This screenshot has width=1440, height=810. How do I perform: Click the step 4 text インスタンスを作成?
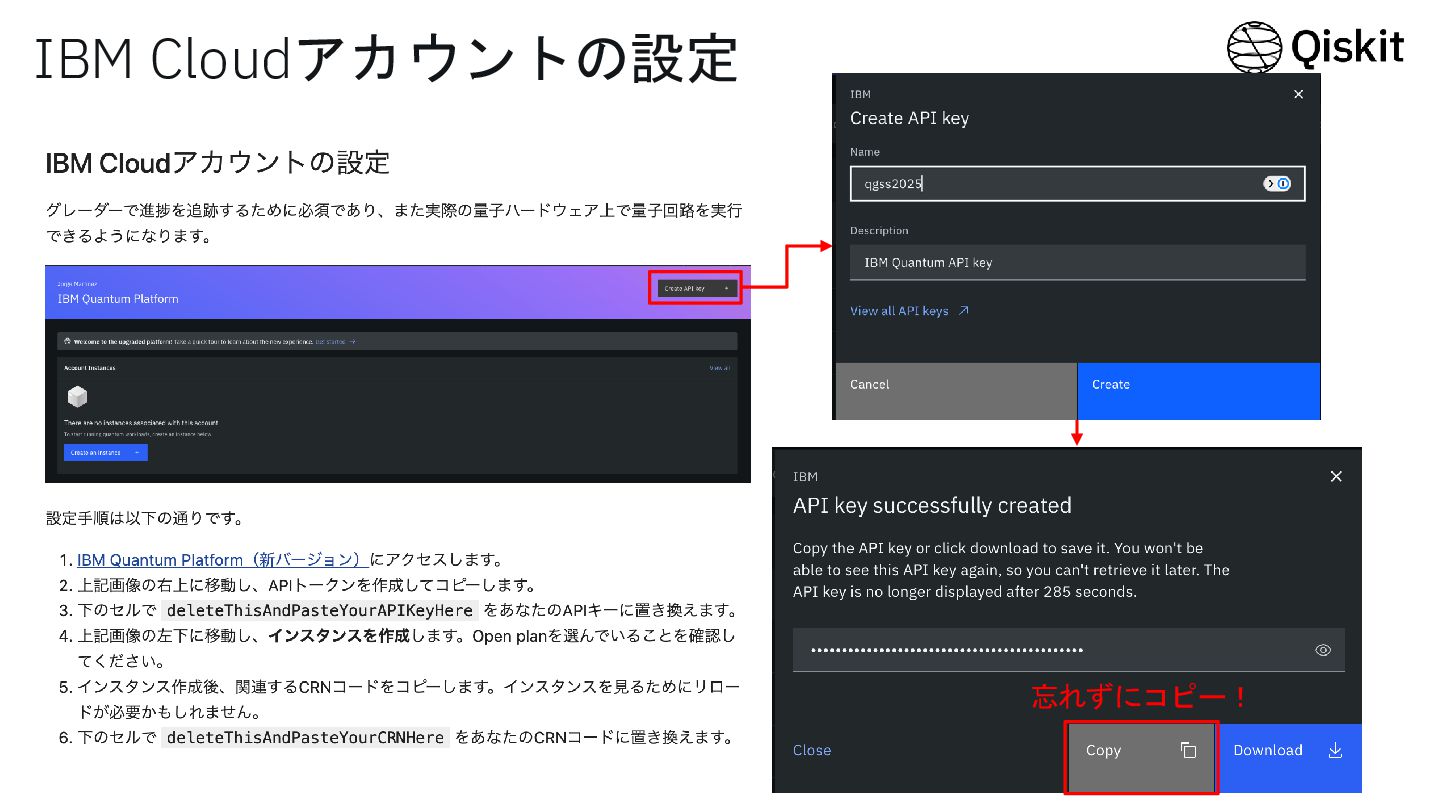tap(339, 636)
